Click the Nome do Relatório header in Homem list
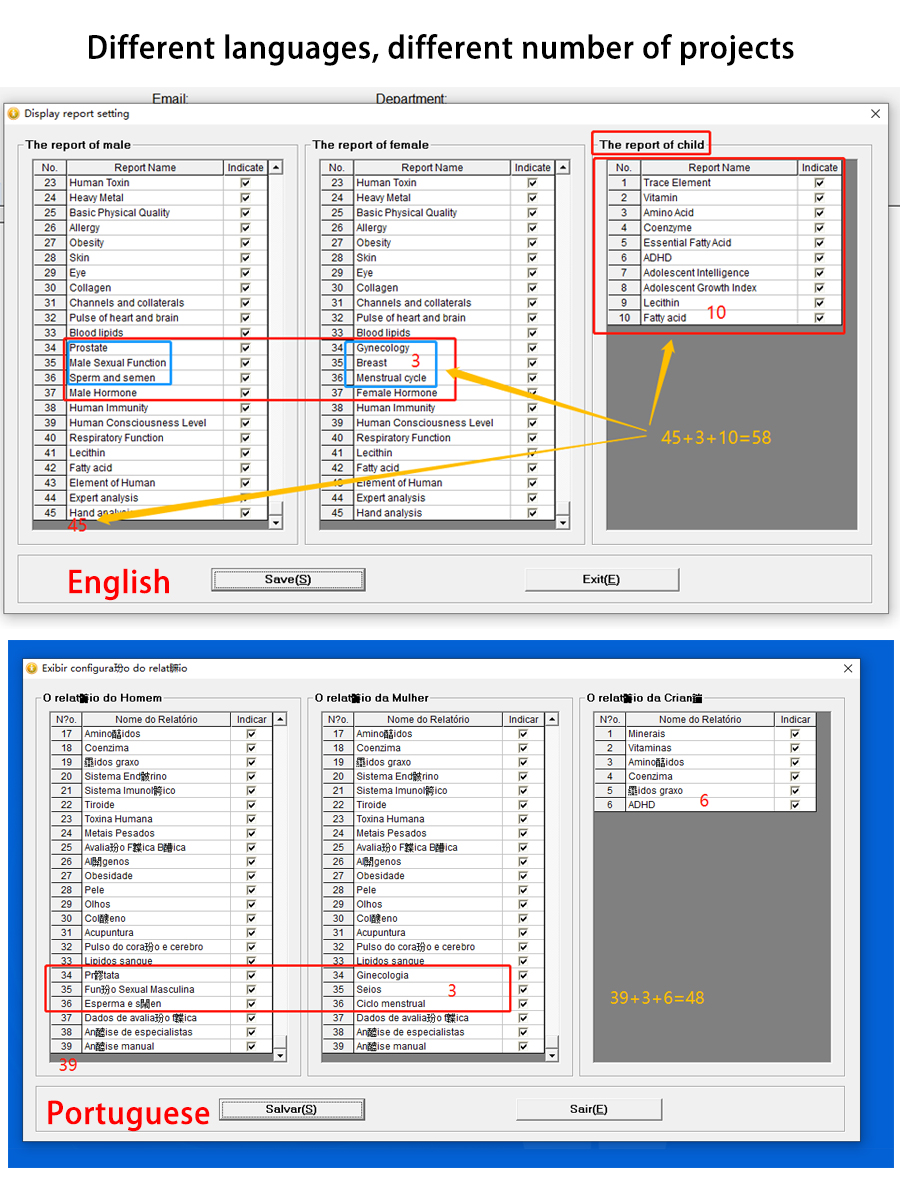The image size is (900, 1200). (x=156, y=719)
